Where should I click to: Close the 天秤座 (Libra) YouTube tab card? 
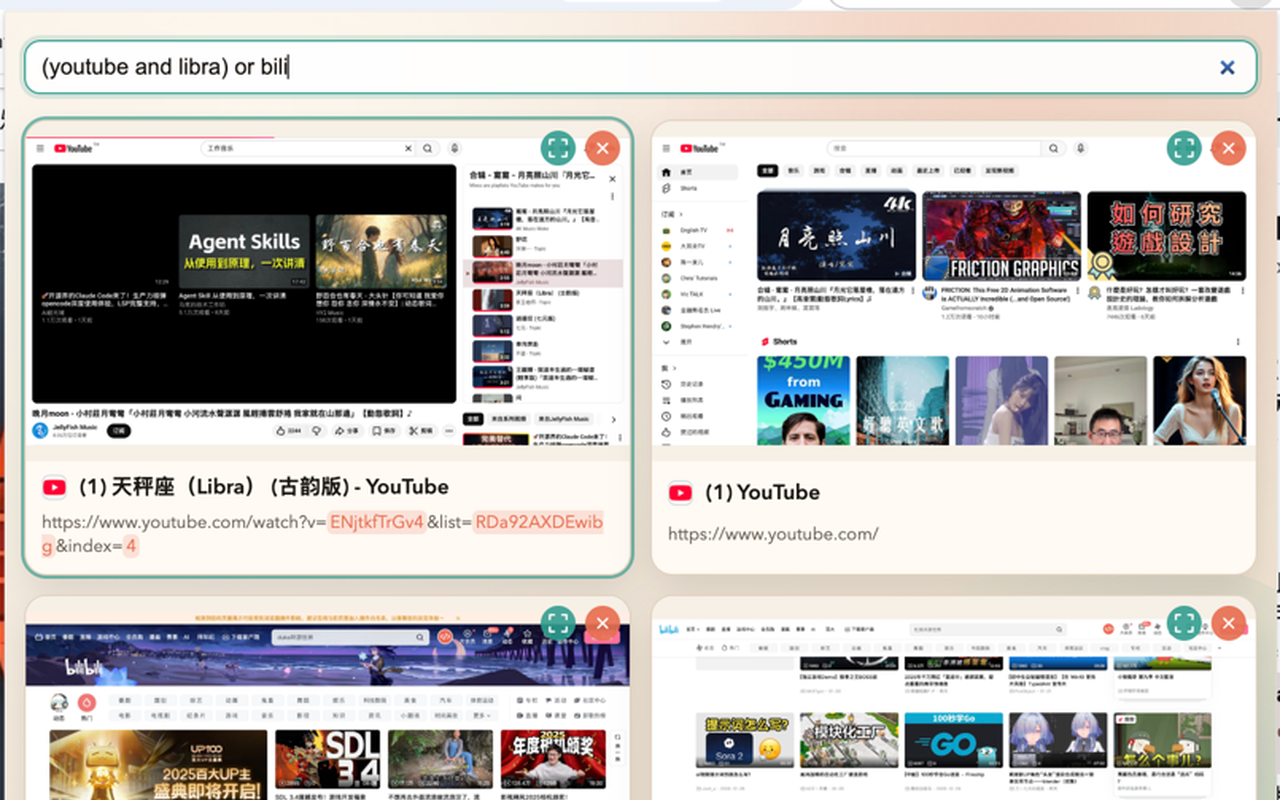pyautogui.click(x=602, y=149)
